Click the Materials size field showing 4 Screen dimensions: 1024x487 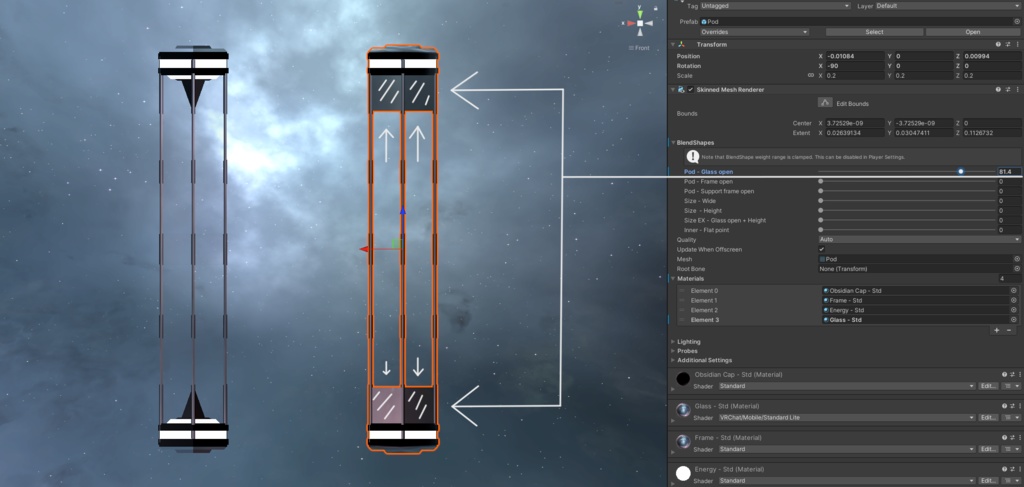click(x=1009, y=279)
